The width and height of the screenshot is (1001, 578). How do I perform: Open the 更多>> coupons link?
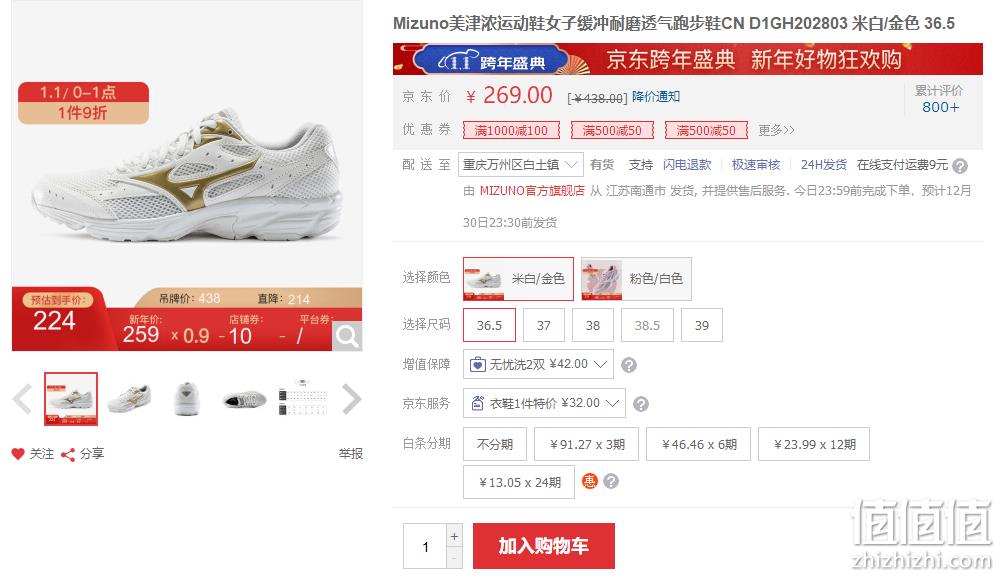click(776, 130)
